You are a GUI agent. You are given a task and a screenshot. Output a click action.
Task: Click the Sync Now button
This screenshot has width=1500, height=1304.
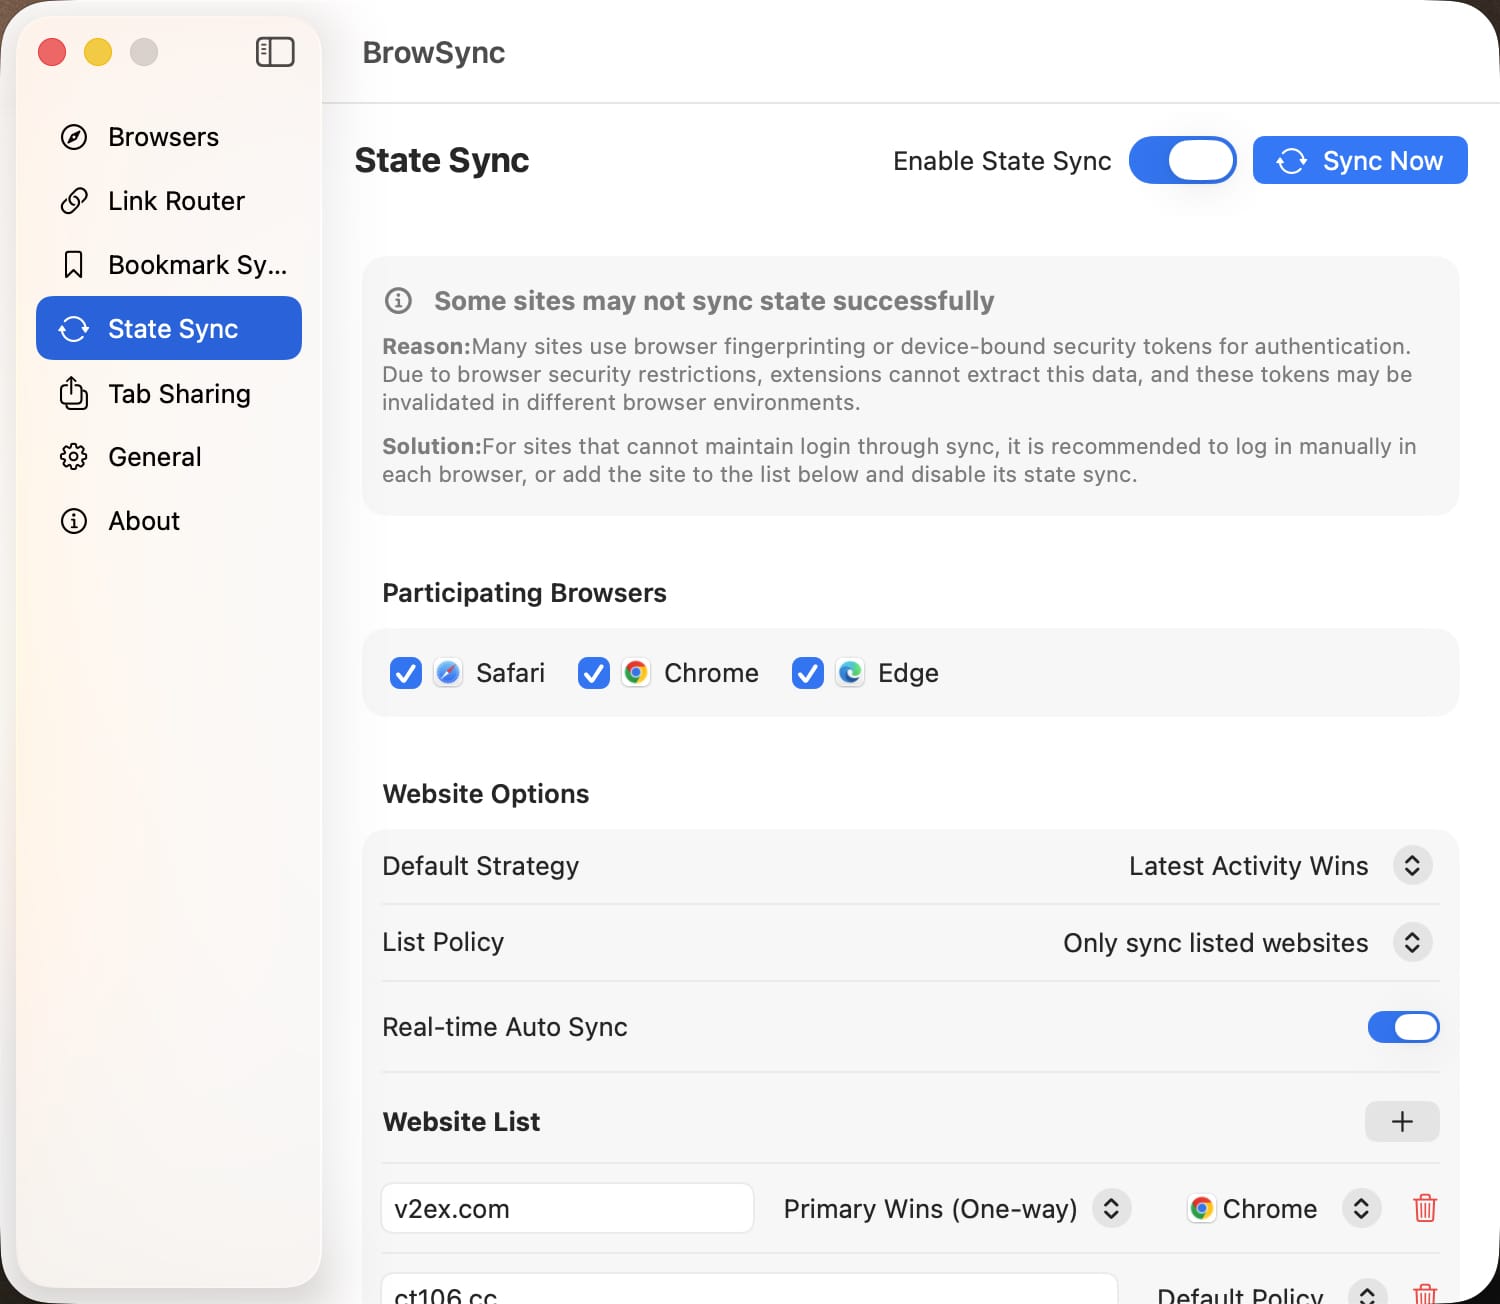point(1360,160)
